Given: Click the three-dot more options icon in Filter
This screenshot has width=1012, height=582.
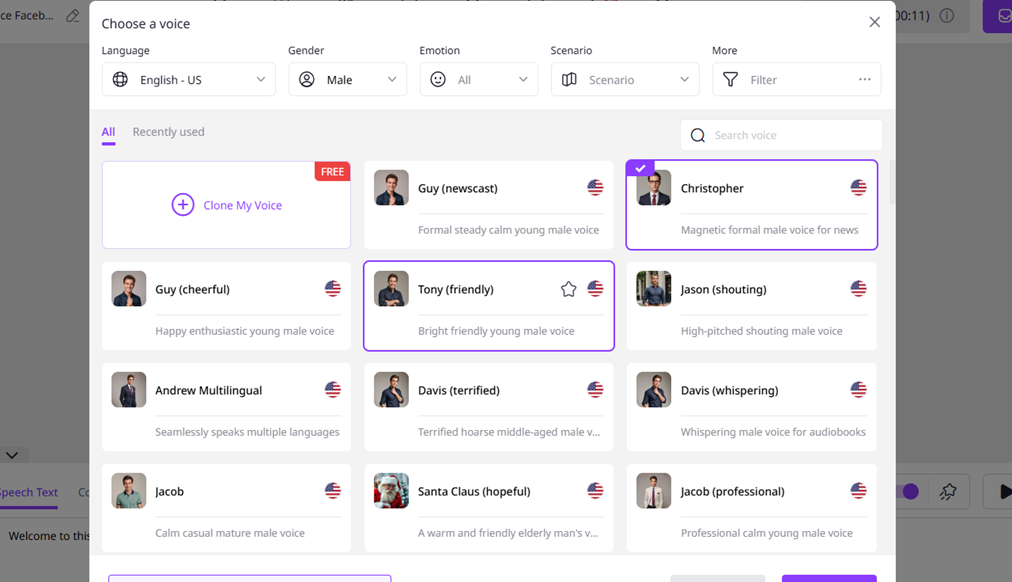Looking at the screenshot, I should [864, 80].
